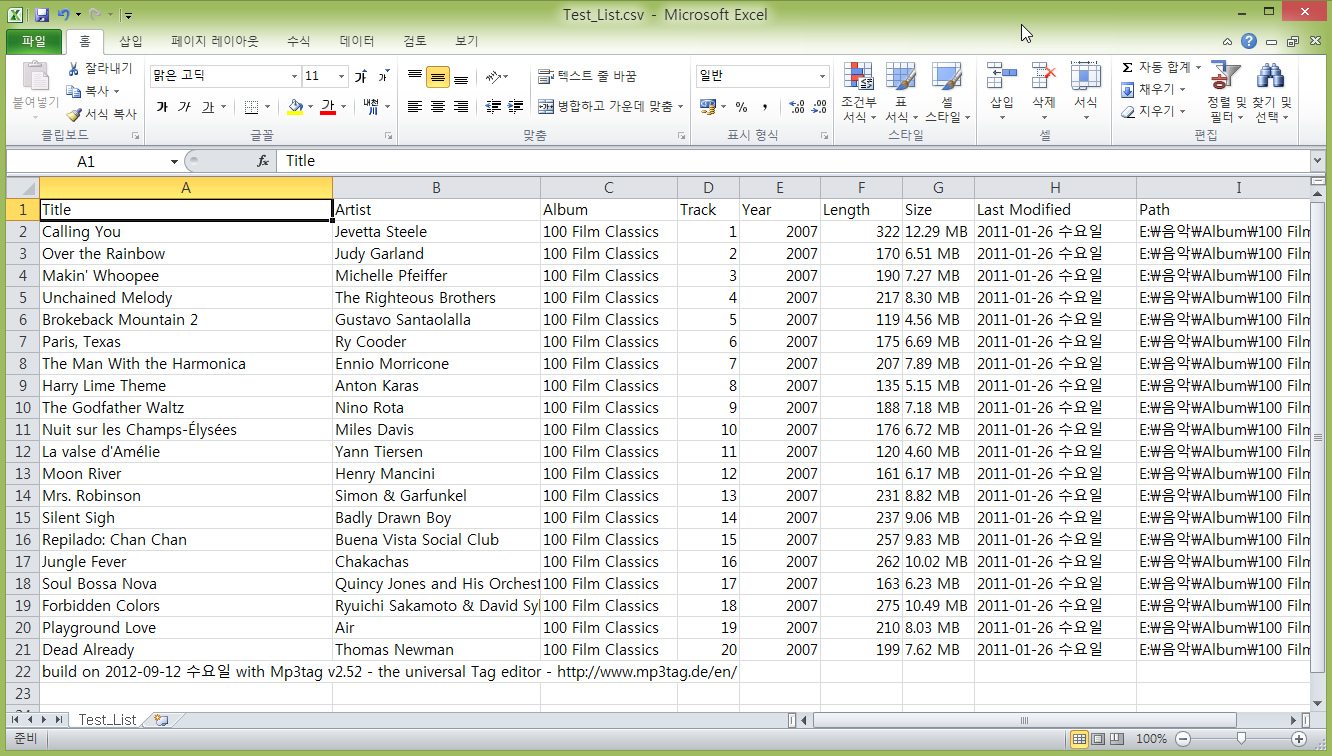Click the Name Box showing A1

click(x=86, y=161)
